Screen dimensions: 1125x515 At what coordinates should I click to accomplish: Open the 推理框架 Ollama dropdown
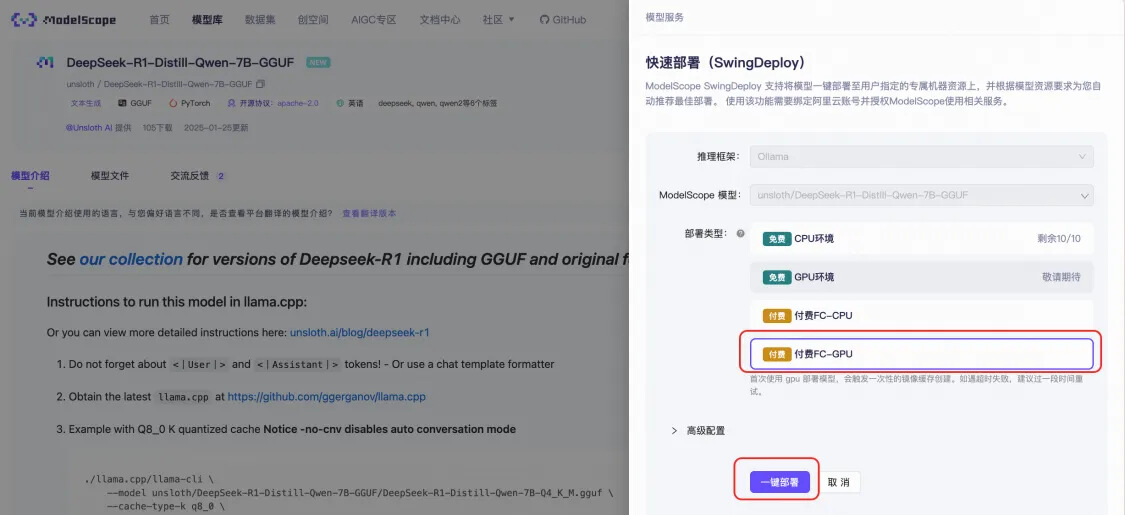(x=921, y=156)
